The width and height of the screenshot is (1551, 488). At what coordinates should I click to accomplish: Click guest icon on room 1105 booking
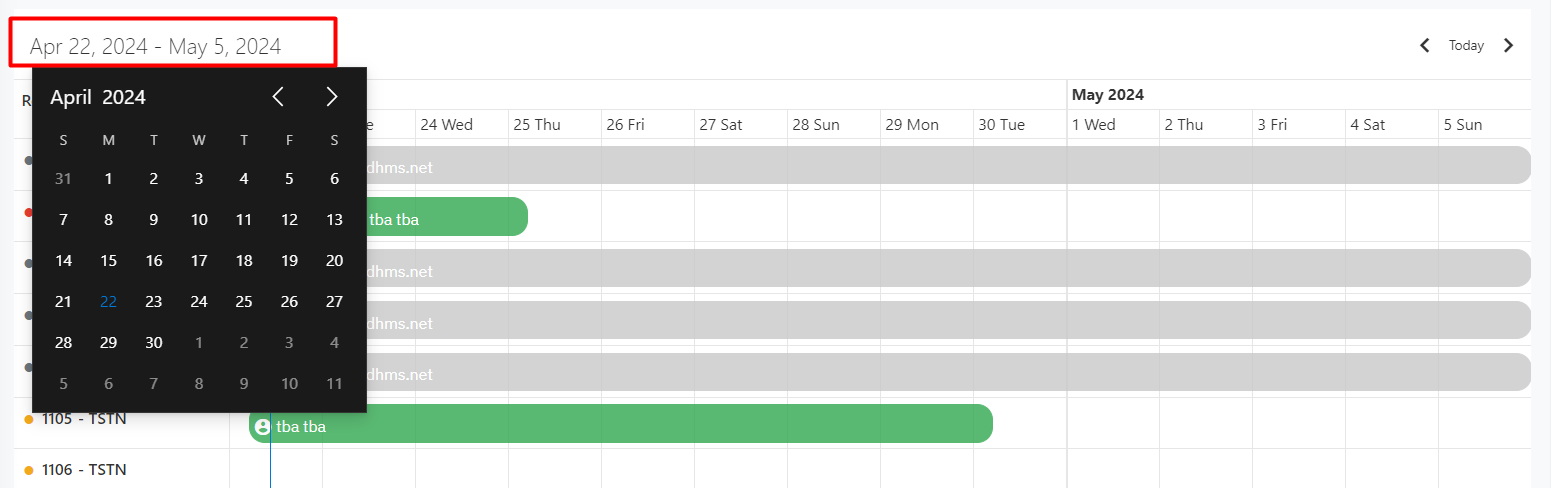pyautogui.click(x=262, y=427)
